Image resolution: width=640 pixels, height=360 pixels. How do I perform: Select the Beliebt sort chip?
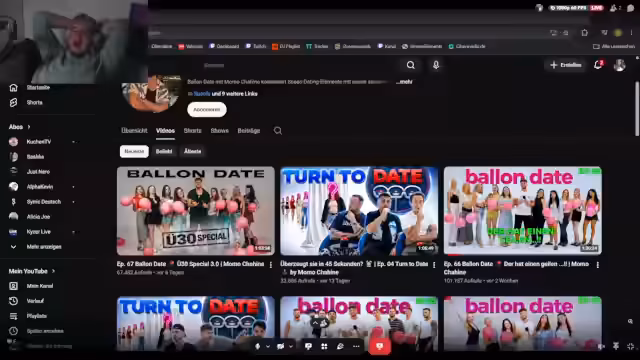[164, 151]
